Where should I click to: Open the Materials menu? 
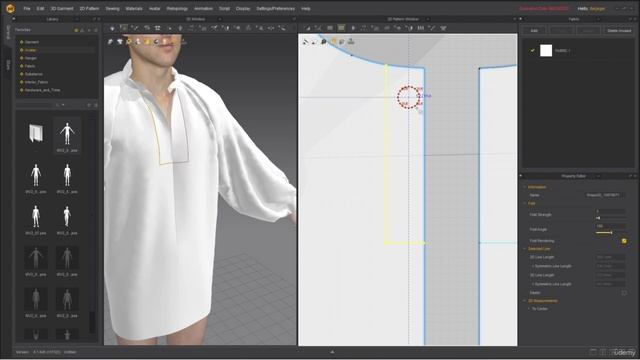tap(134, 9)
